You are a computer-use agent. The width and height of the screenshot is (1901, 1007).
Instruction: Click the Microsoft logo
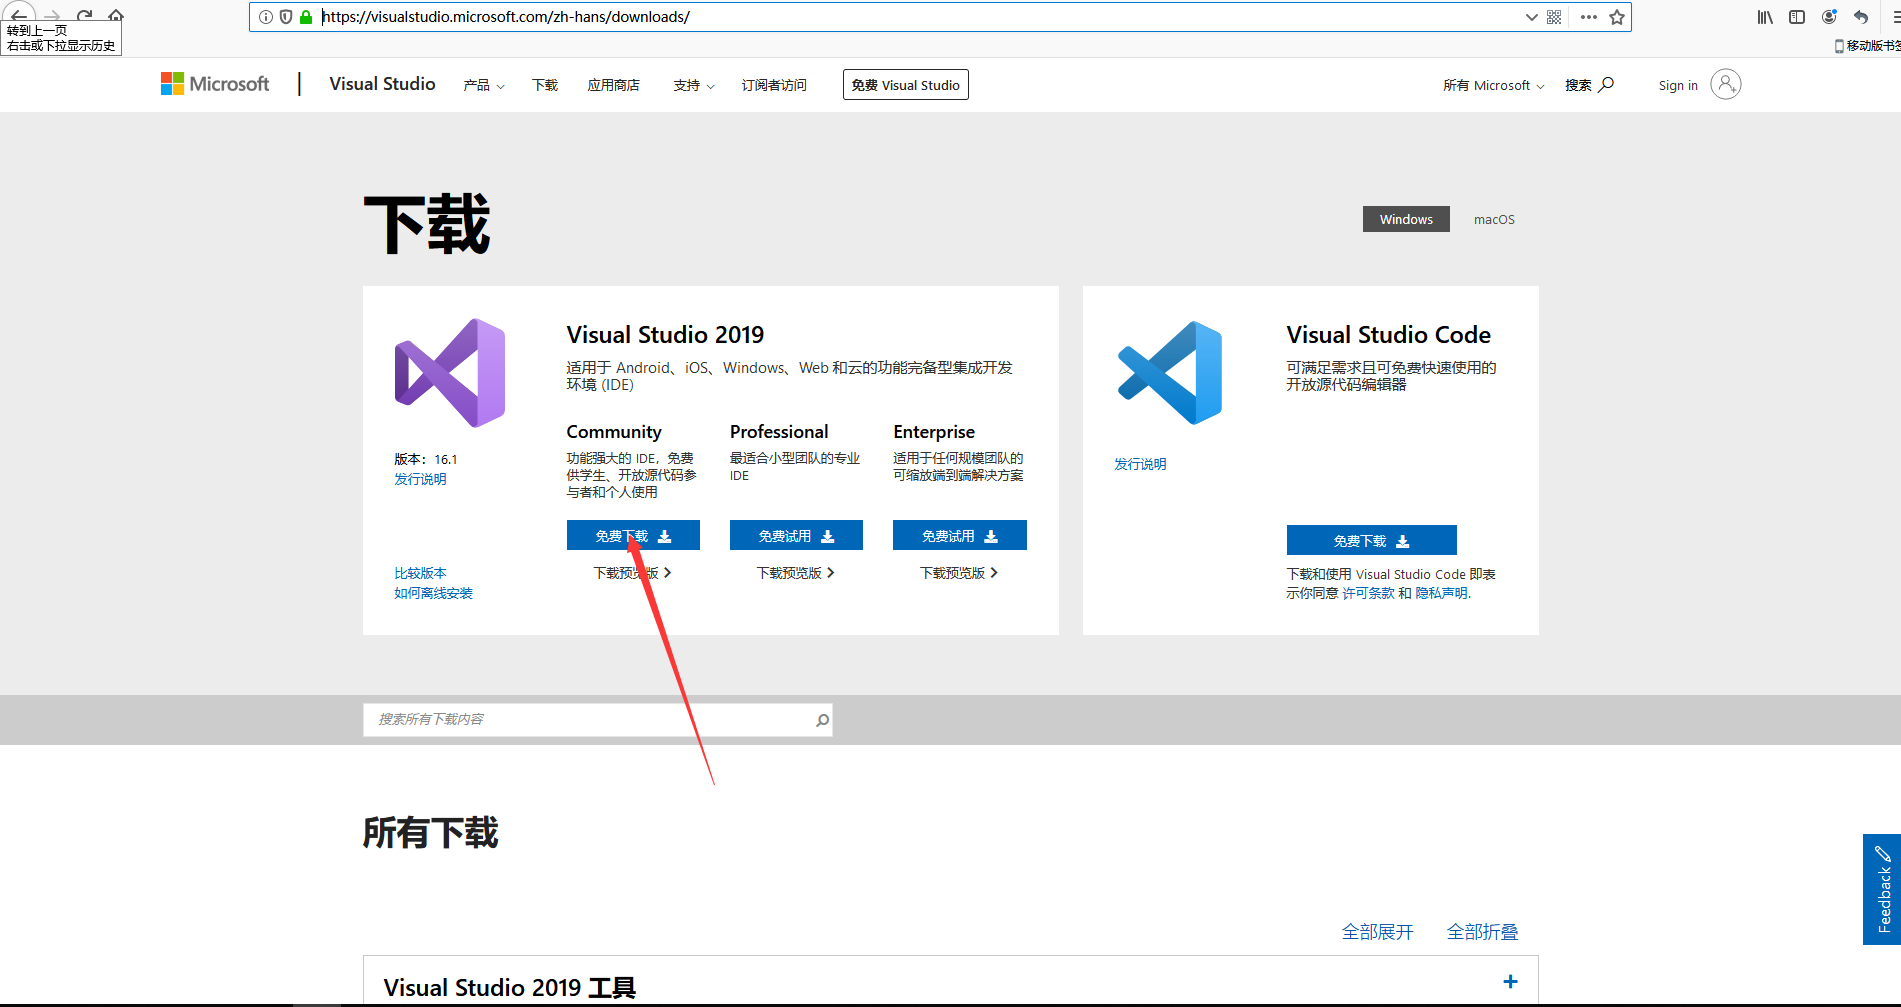tap(215, 84)
